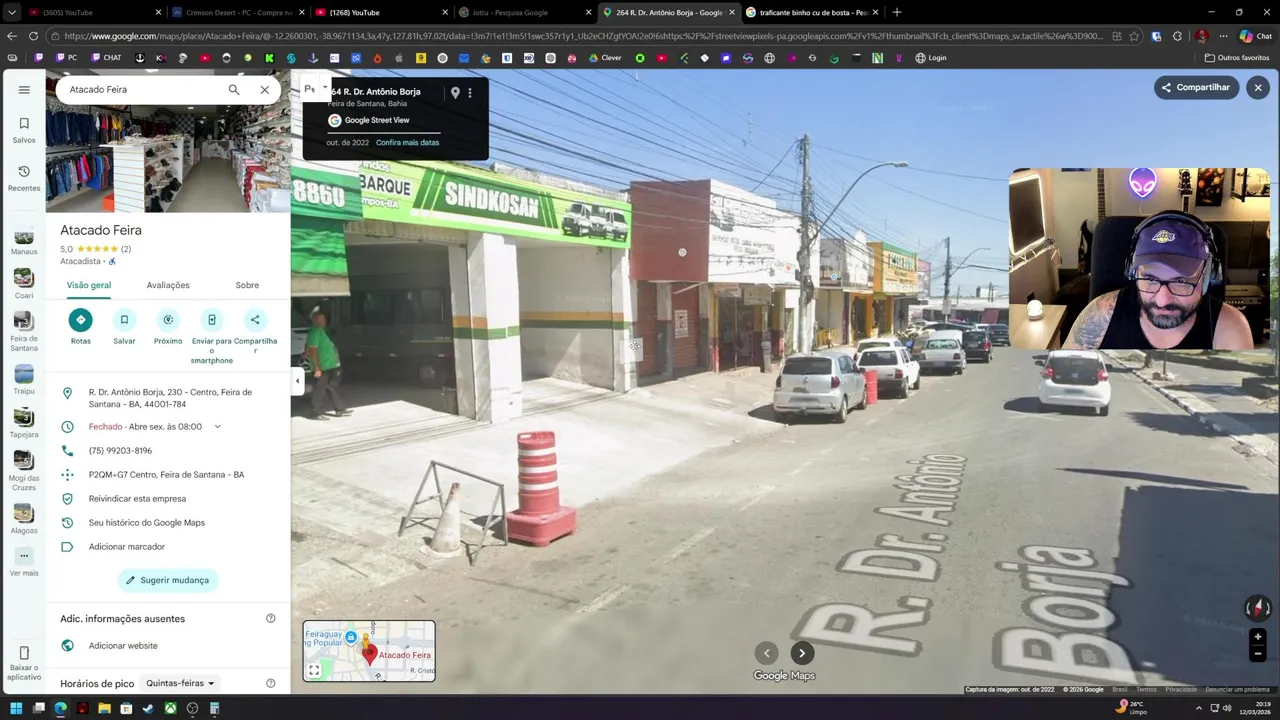Expand the opening hours chevron
1280x720 pixels.
coord(217,427)
